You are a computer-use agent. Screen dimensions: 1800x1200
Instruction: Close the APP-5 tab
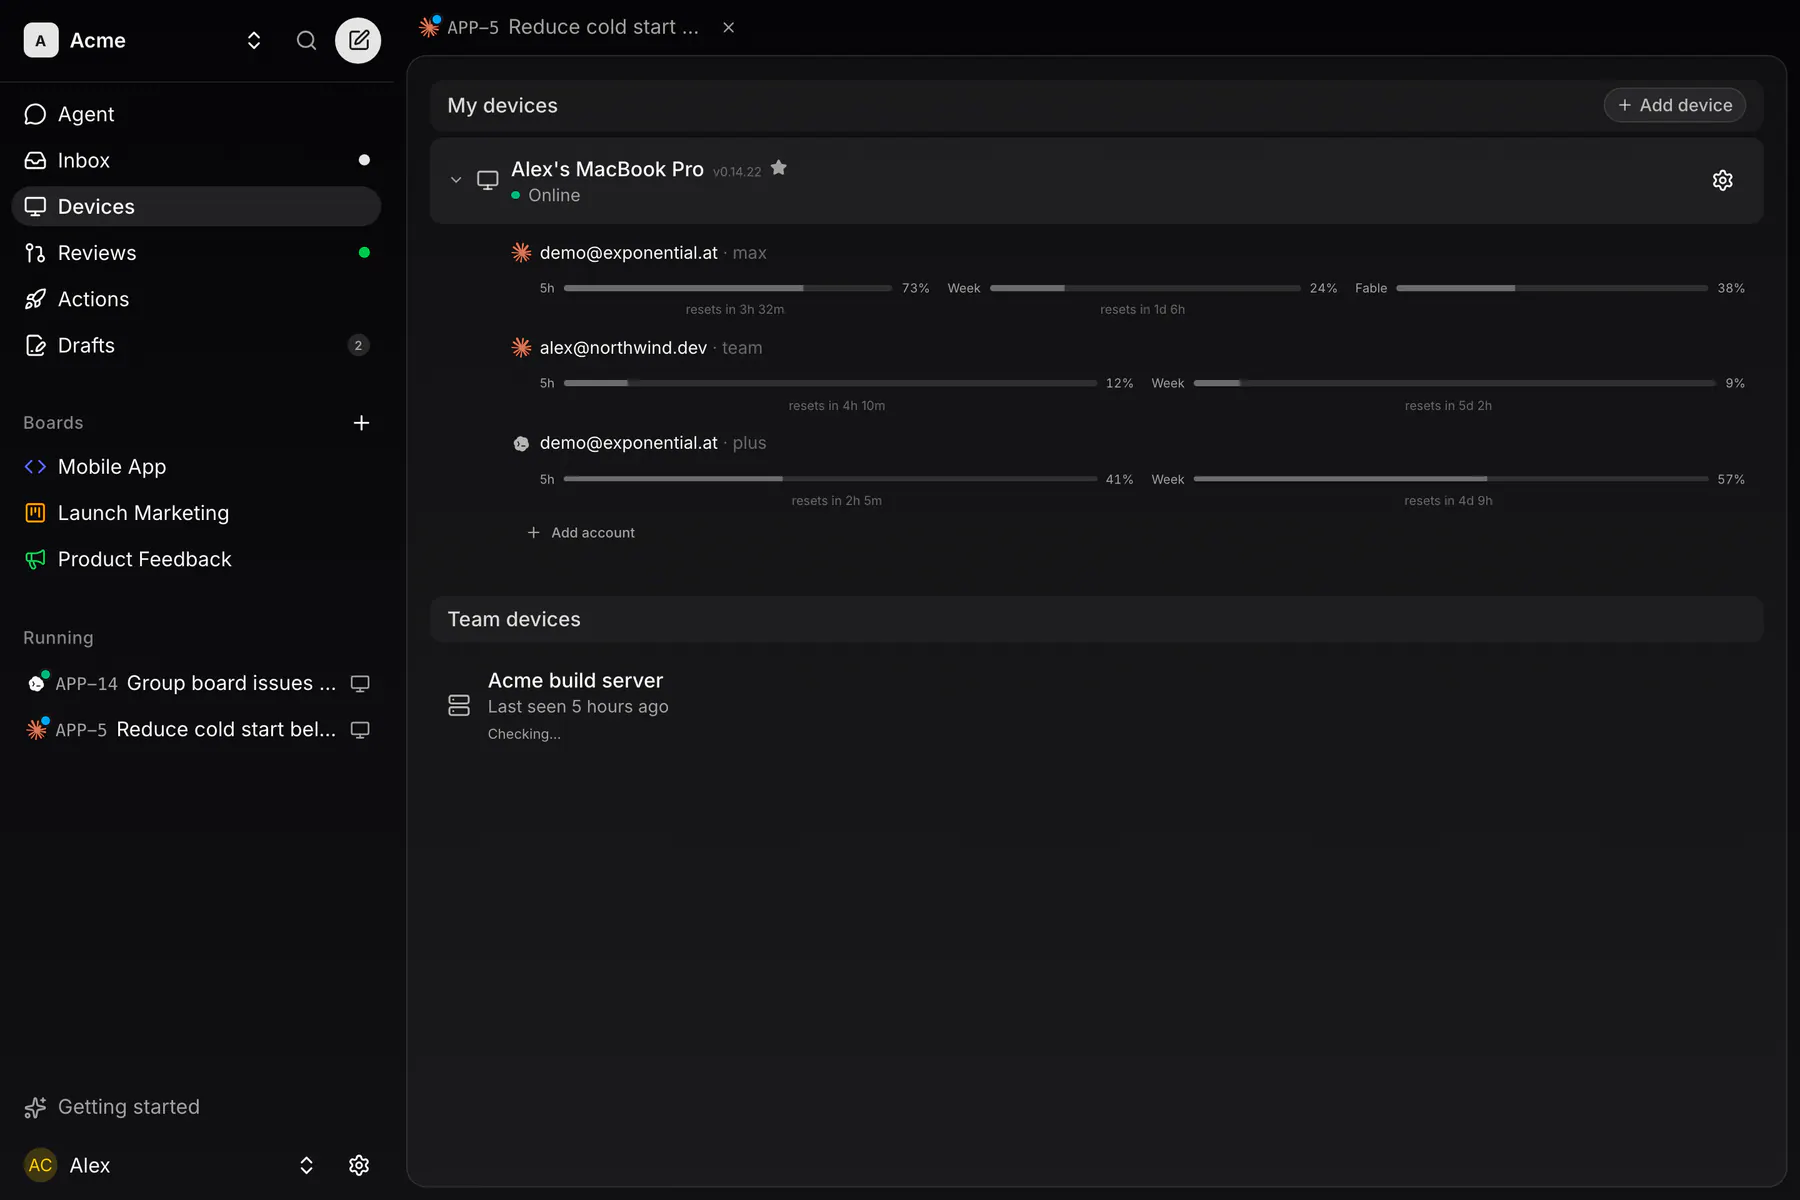pos(729,27)
